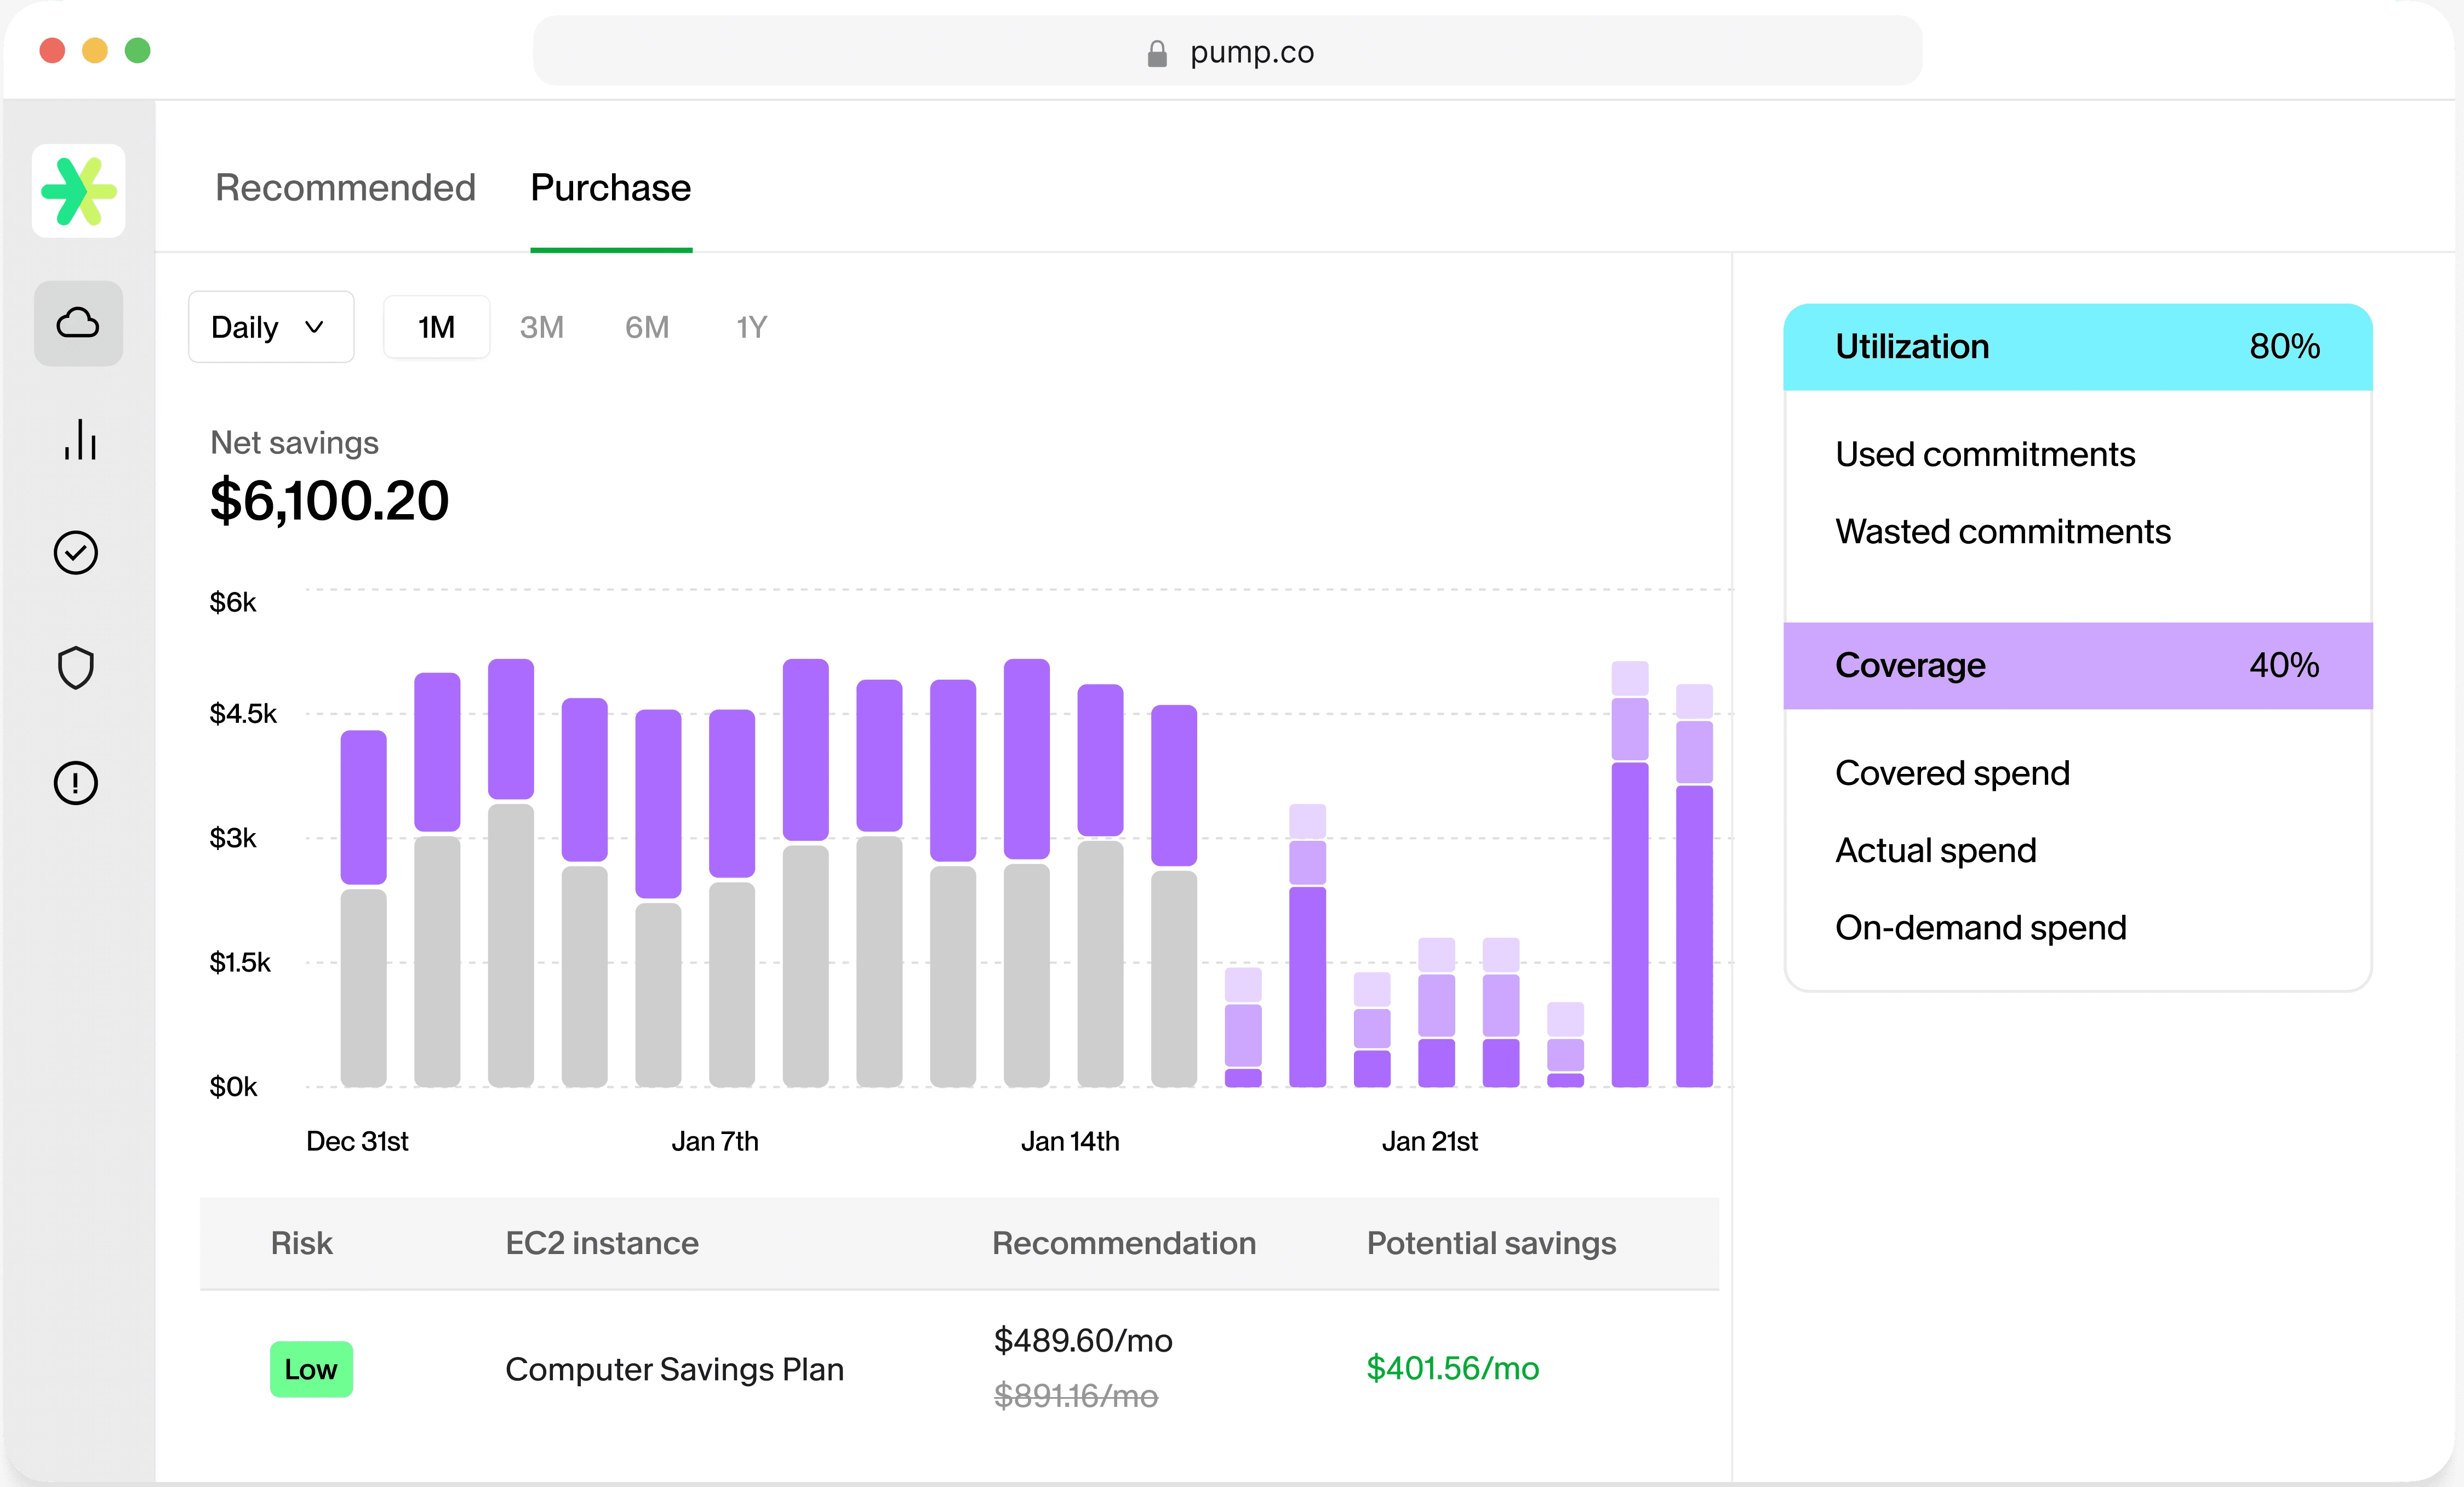Screen dimensions: 2464x1487
Task: Choose the 1Y time range
Action: [751, 327]
